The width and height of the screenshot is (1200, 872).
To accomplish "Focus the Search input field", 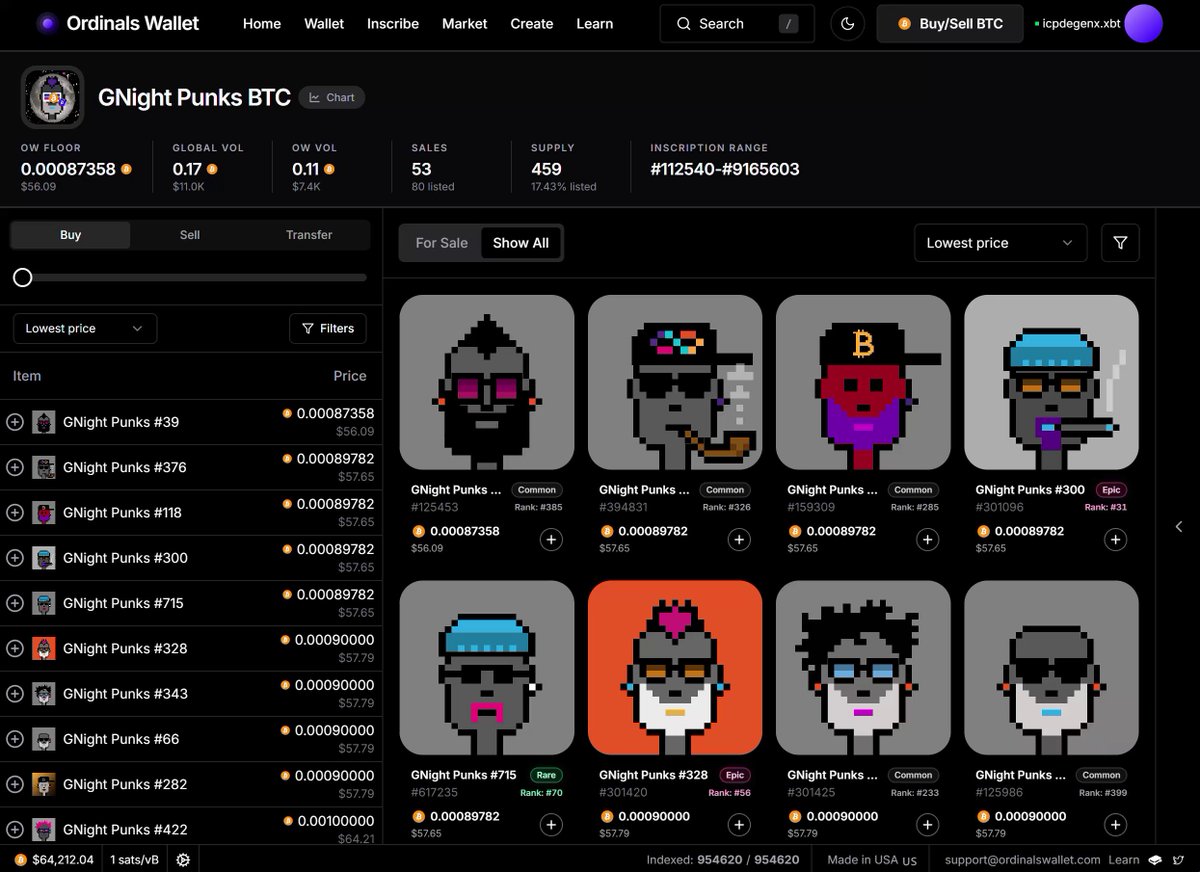I will (x=737, y=23).
